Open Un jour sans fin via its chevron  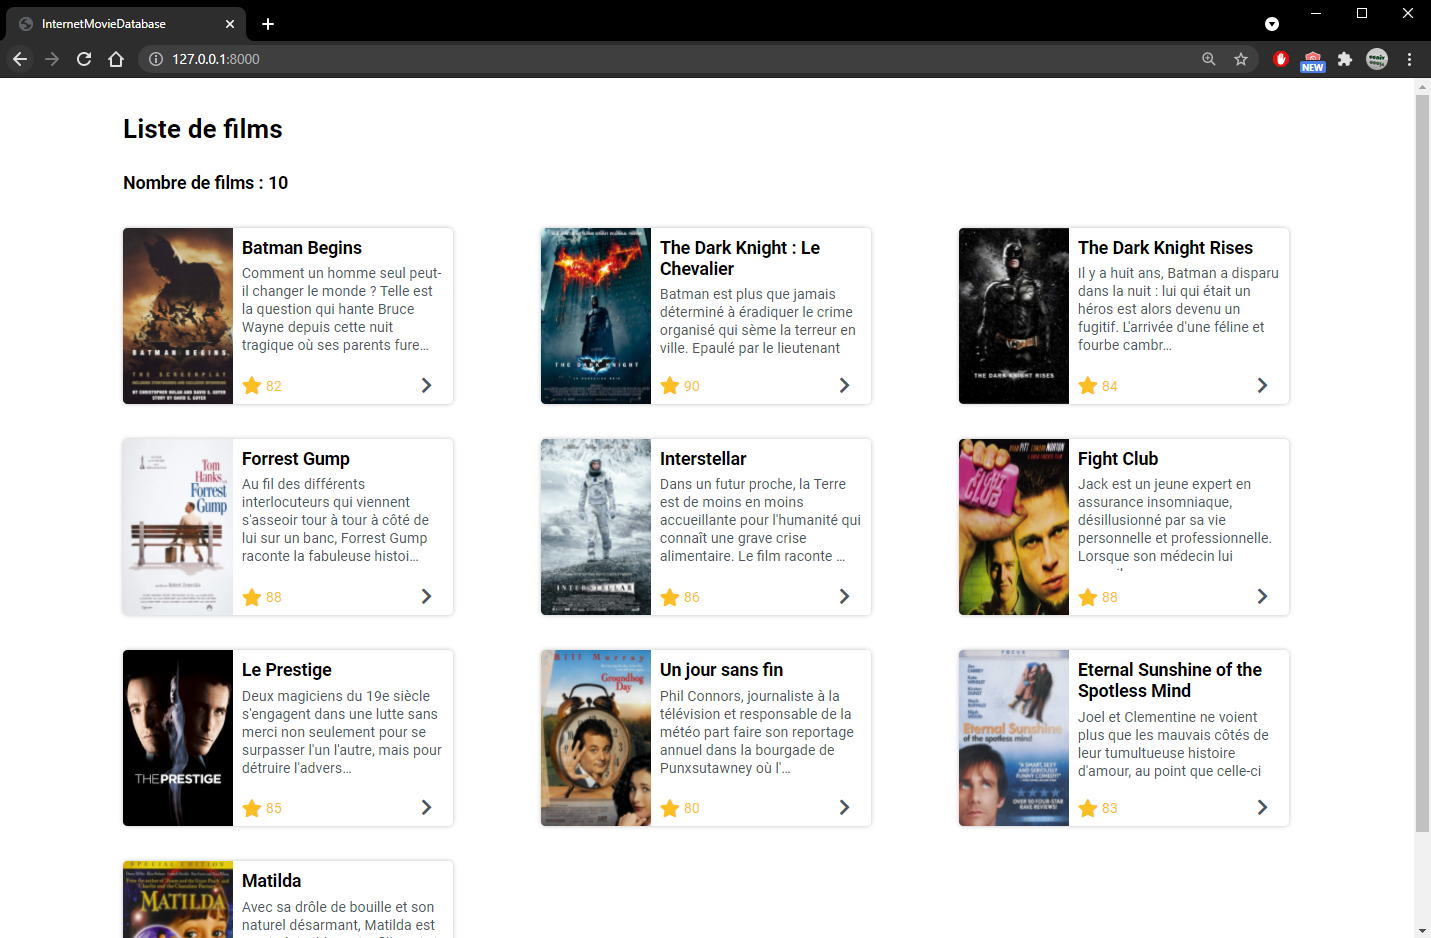(844, 807)
